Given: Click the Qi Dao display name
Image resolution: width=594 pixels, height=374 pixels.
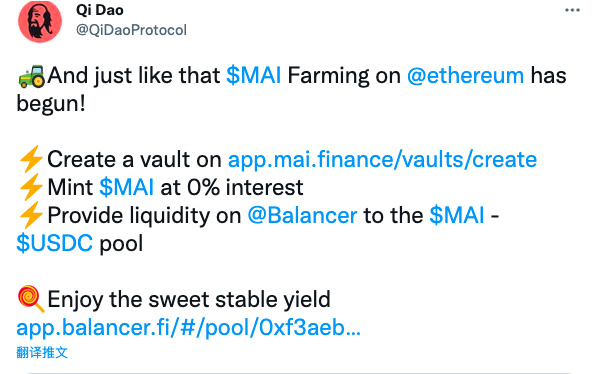Looking at the screenshot, I should tap(100, 10).
